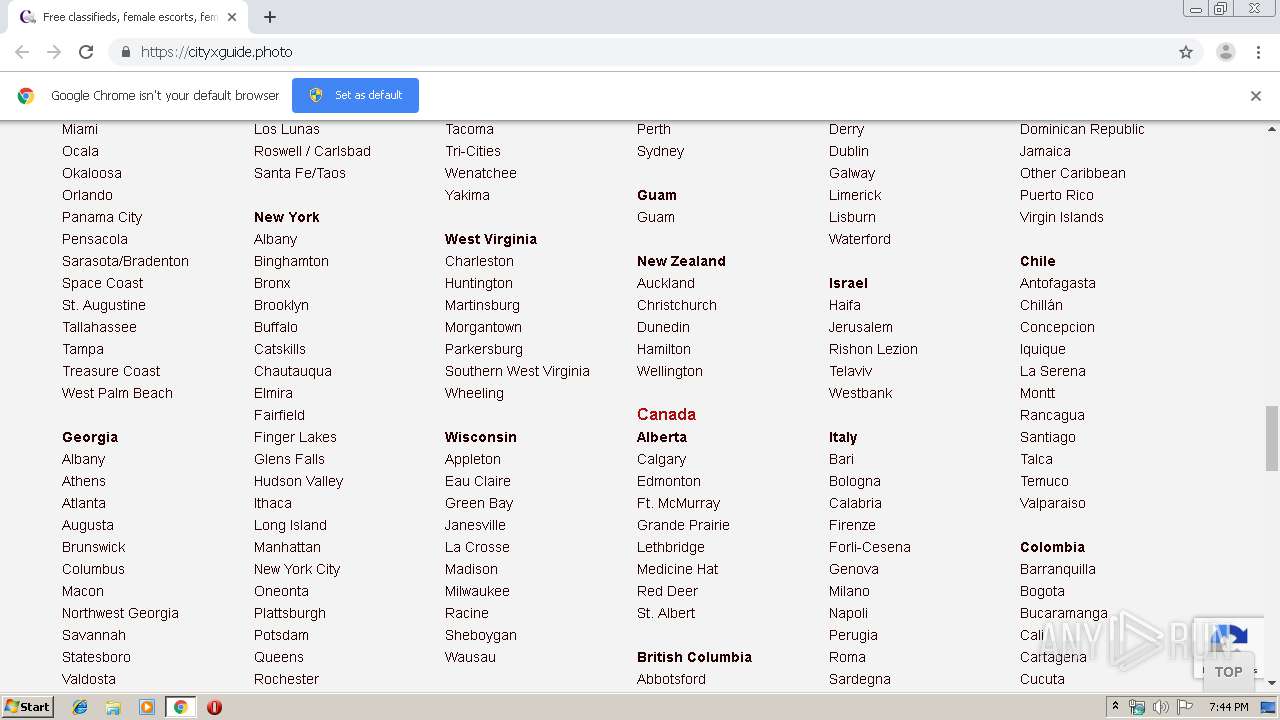Open the red Opera taskbar icon
Screen dimensions: 1280x720
[214, 707]
